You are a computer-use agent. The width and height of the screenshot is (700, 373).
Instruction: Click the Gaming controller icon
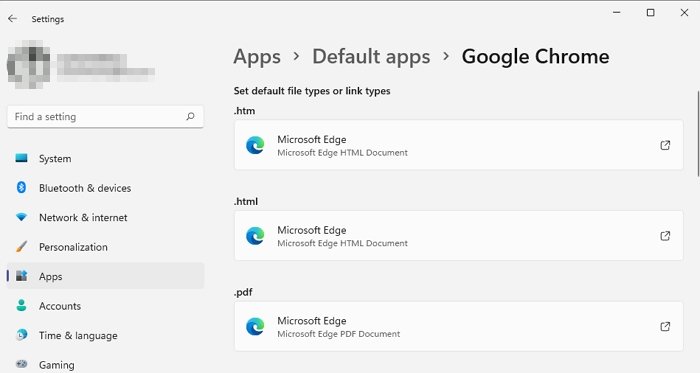tap(21, 364)
